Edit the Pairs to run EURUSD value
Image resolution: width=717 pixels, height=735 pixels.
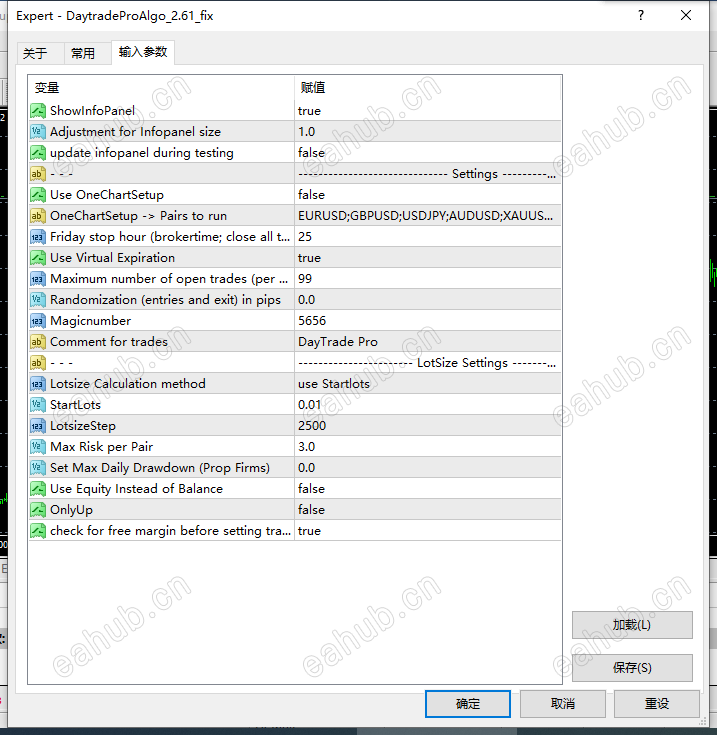point(428,216)
